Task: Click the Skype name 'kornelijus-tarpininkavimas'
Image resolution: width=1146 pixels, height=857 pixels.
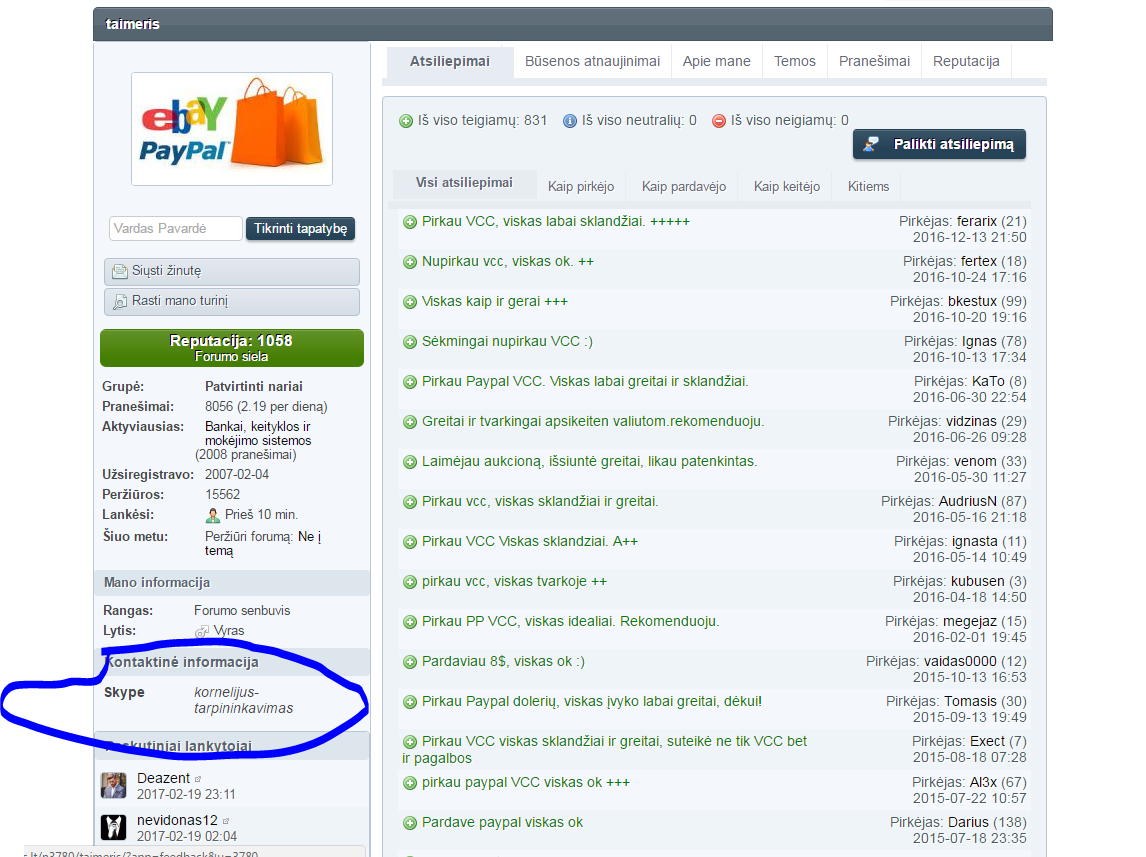Action: point(243,701)
